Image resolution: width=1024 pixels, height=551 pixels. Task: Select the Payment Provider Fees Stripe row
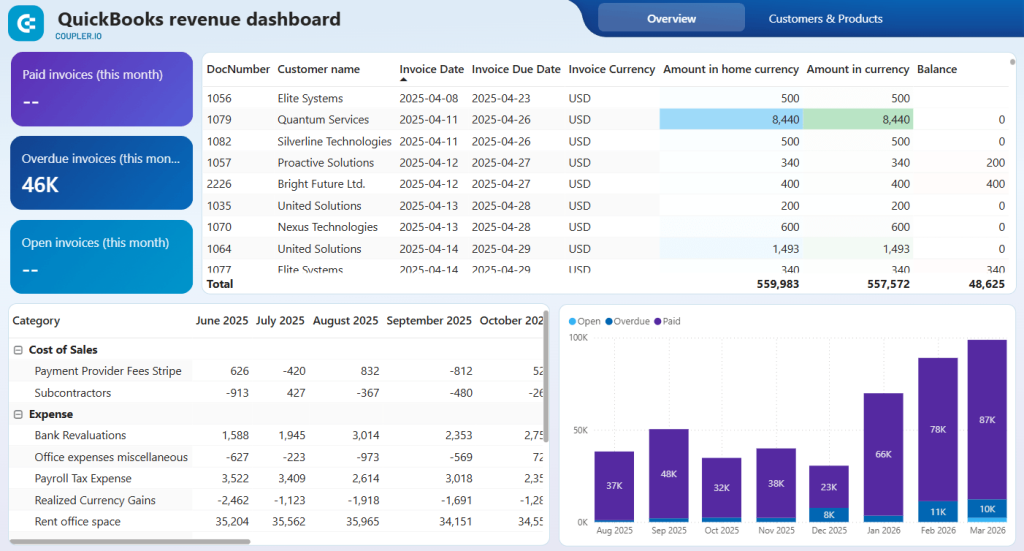(x=277, y=371)
